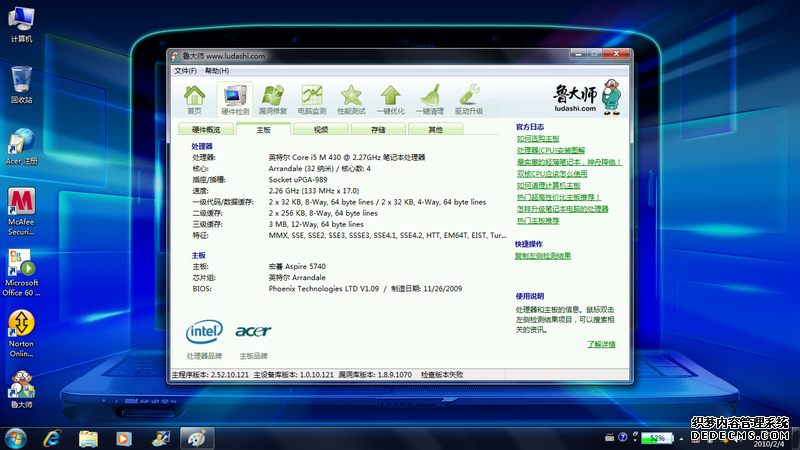The height and width of the screenshot is (450, 800).
Task: Switch to the 硬件概览 tab
Action: click(x=206, y=130)
